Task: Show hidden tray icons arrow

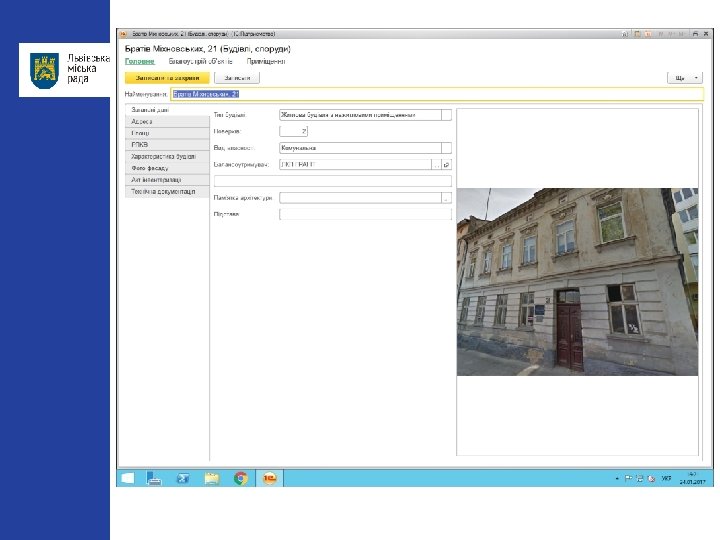Action: 617,478
